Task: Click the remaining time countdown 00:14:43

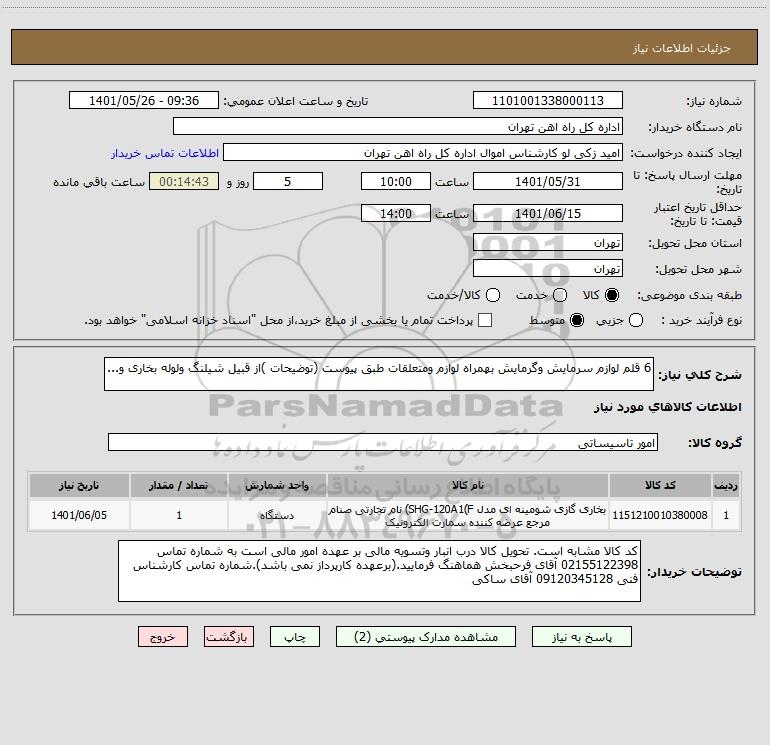Action: tap(184, 181)
